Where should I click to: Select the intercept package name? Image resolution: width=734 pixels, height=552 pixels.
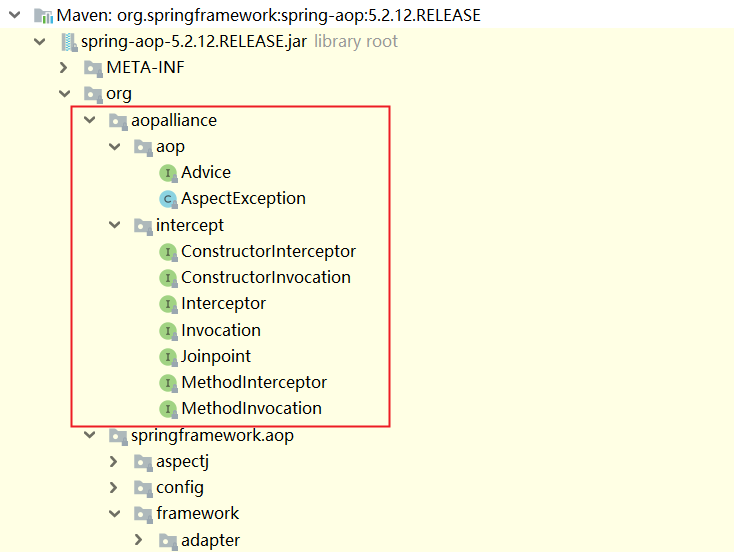click(x=190, y=226)
